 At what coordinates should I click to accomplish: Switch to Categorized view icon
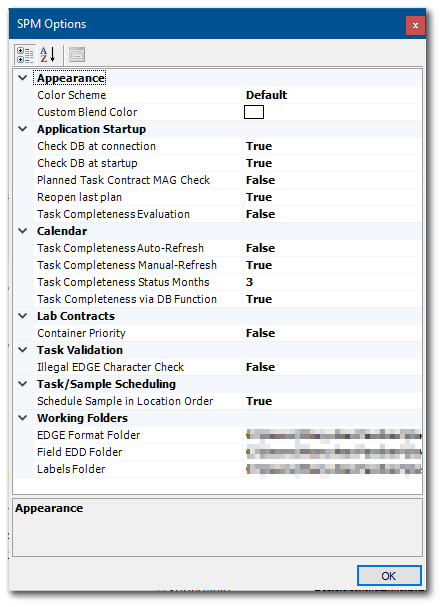[25, 55]
